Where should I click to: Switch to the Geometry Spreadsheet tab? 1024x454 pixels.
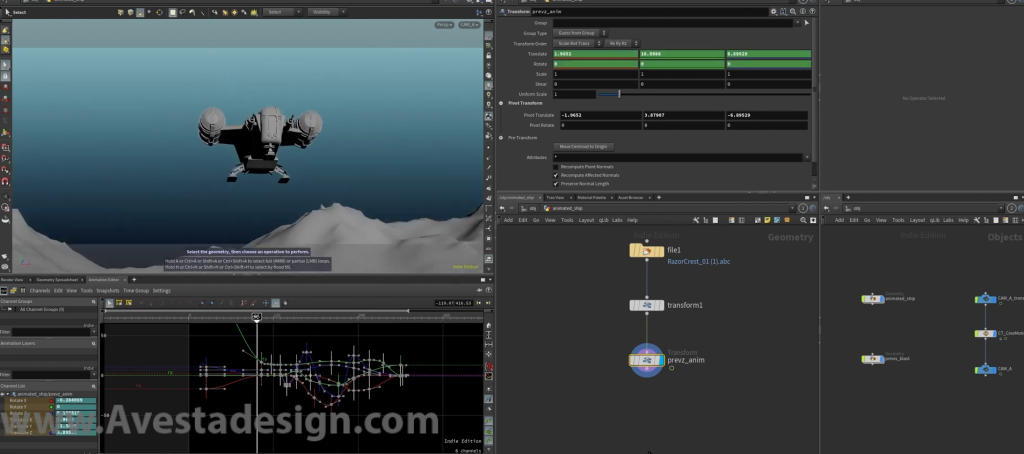click(x=57, y=280)
